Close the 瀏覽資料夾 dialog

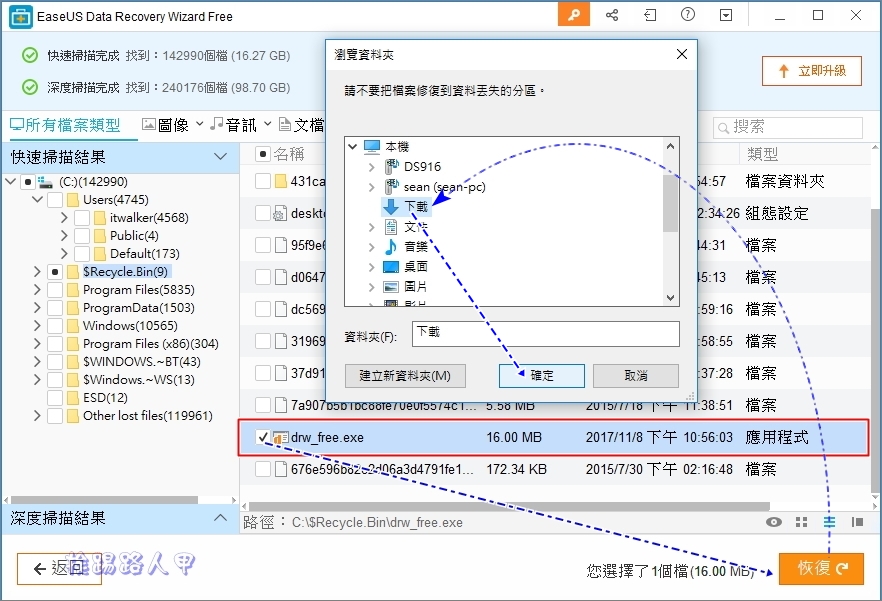point(682,54)
